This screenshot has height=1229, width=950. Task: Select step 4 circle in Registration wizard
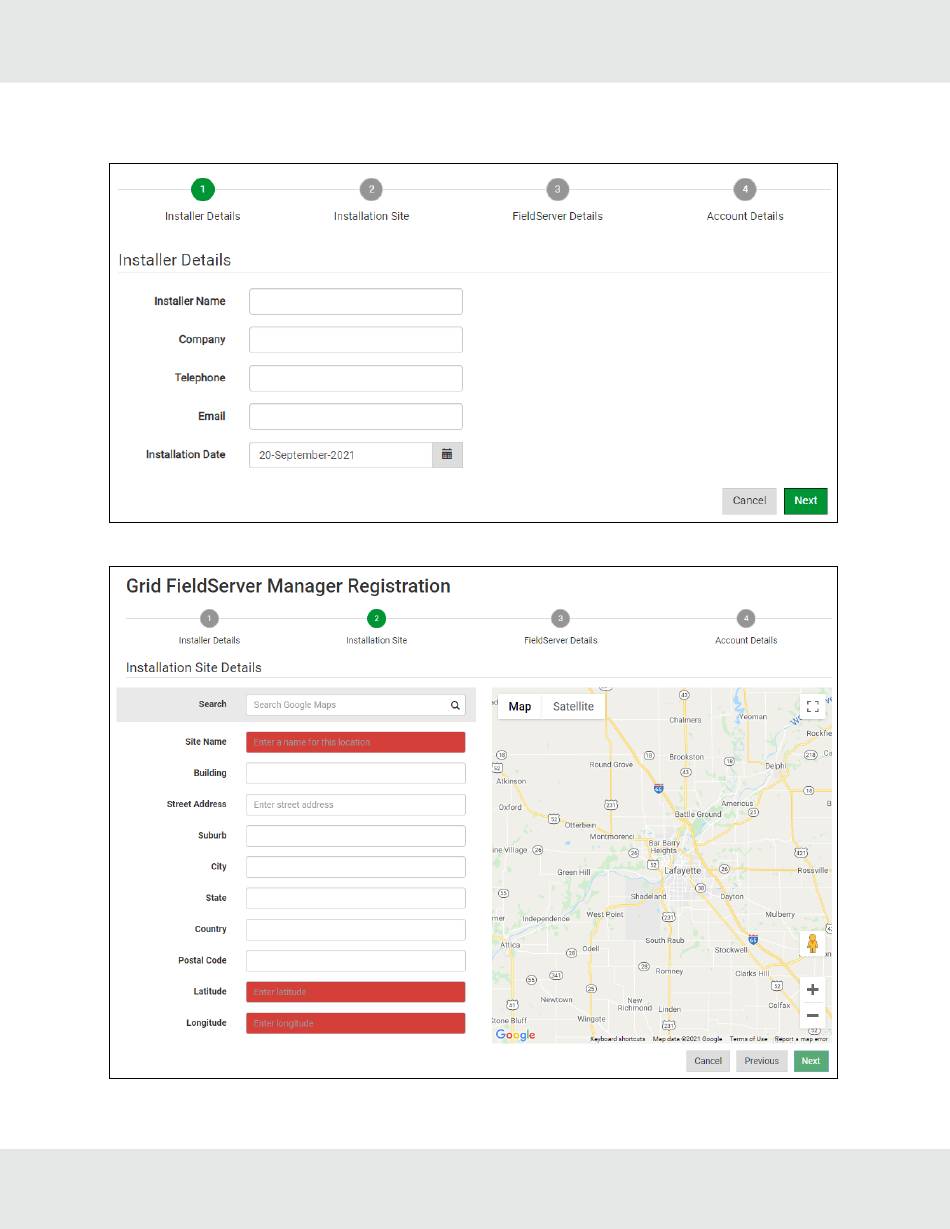[x=746, y=619]
